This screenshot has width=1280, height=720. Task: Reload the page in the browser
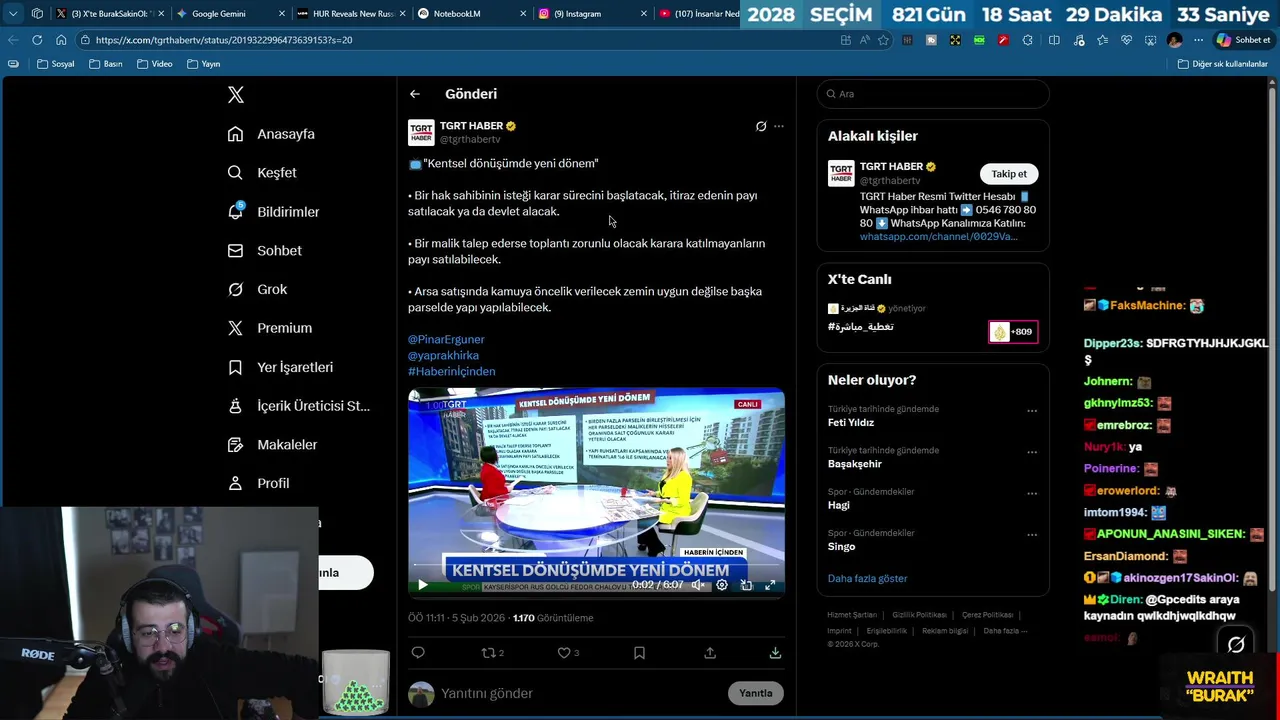37,40
